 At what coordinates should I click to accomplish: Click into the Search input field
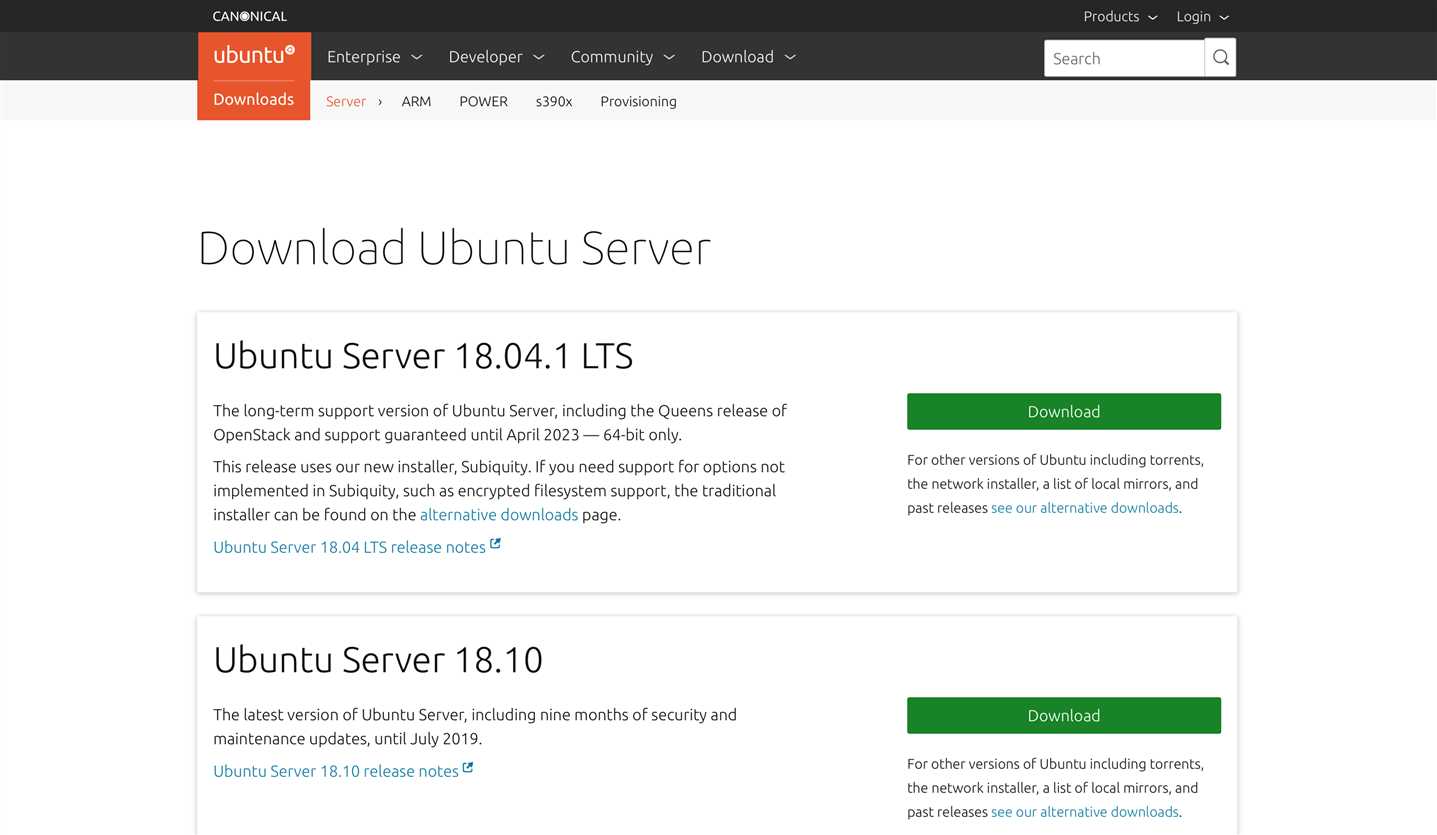[x=1124, y=58]
